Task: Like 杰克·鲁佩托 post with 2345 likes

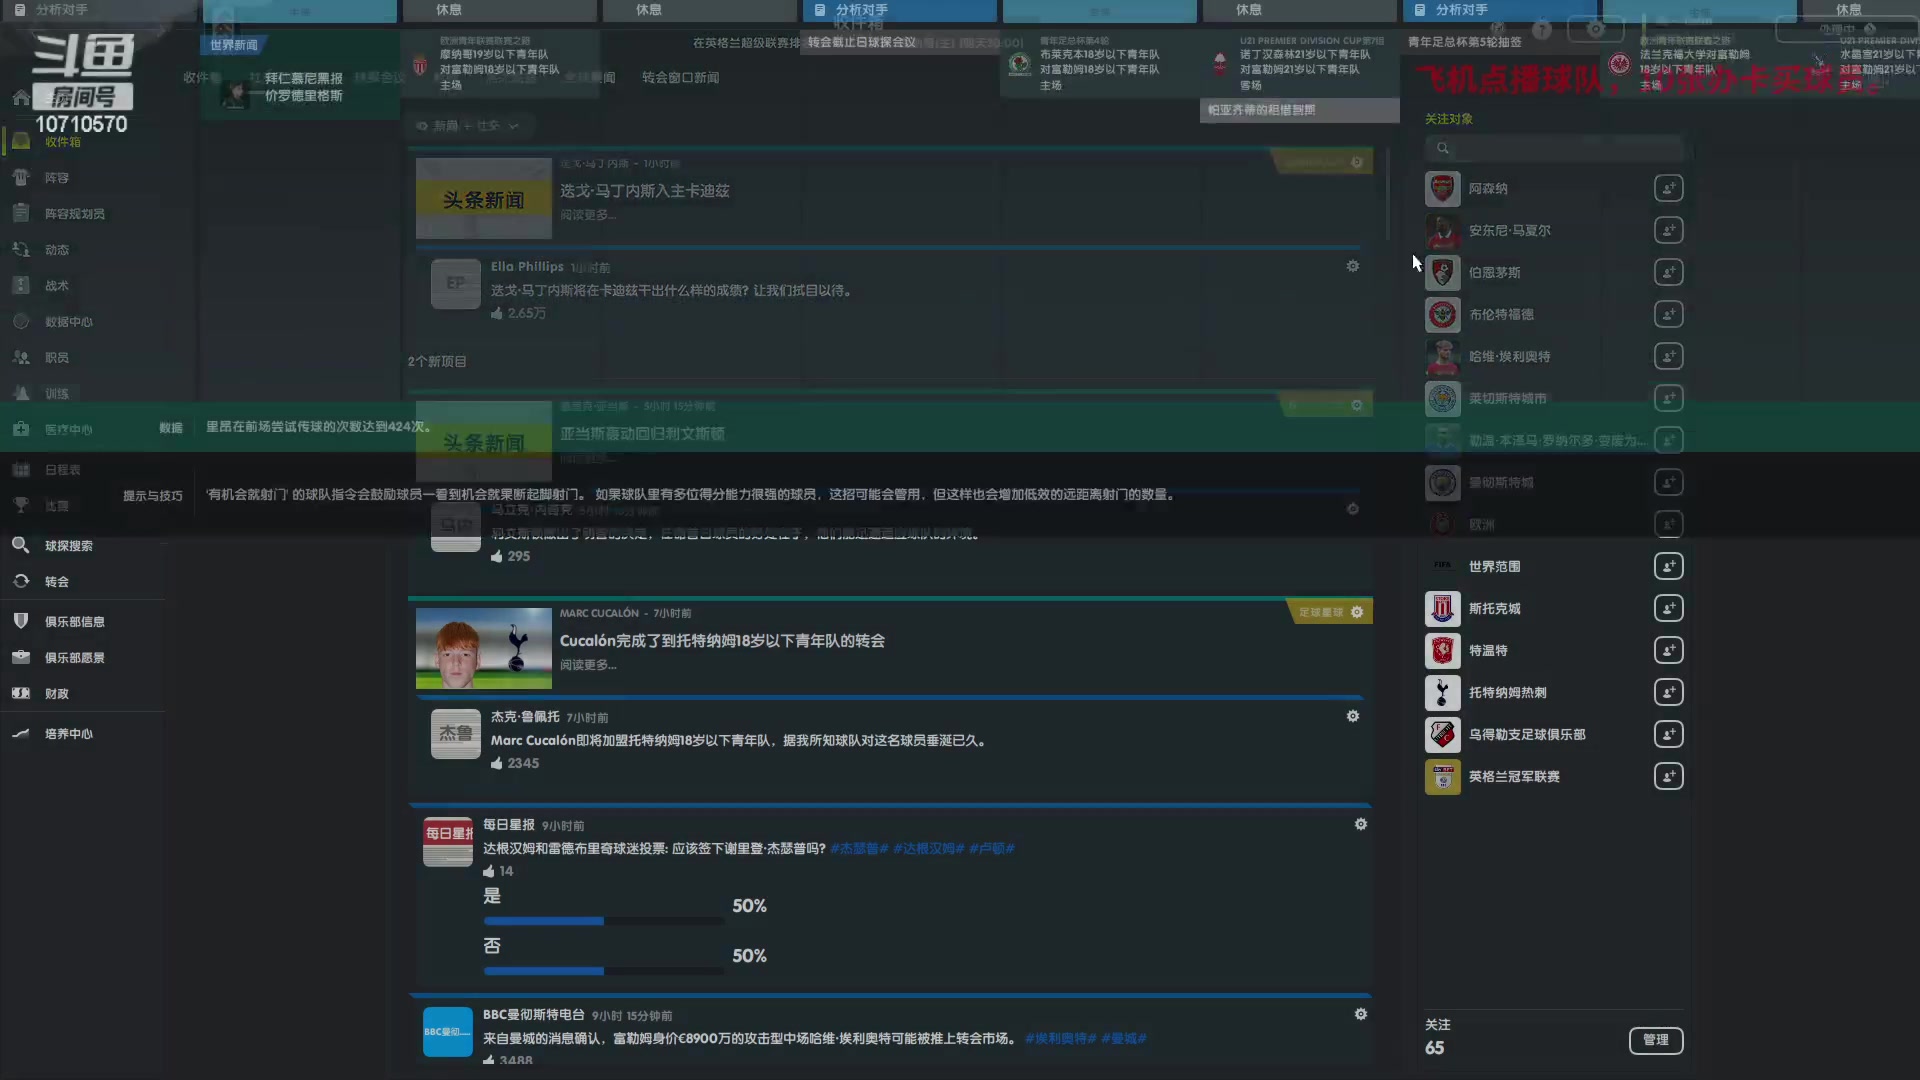Action: (497, 763)
